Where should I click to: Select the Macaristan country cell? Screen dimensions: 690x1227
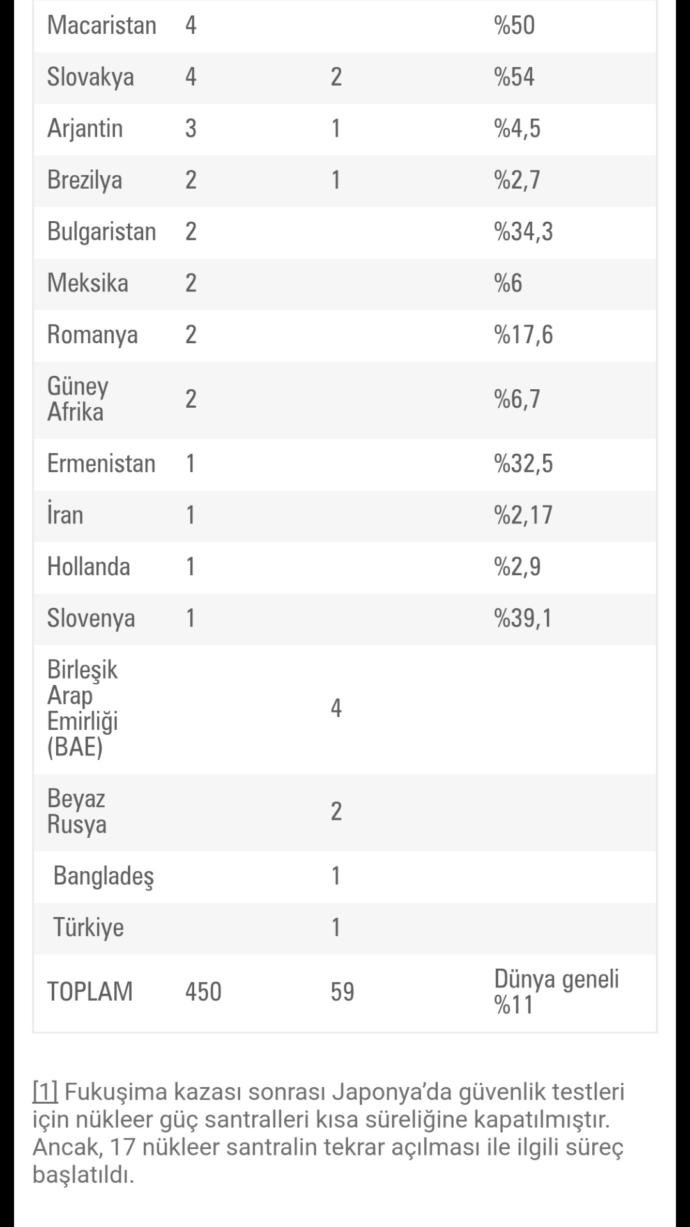click(101, 25)
